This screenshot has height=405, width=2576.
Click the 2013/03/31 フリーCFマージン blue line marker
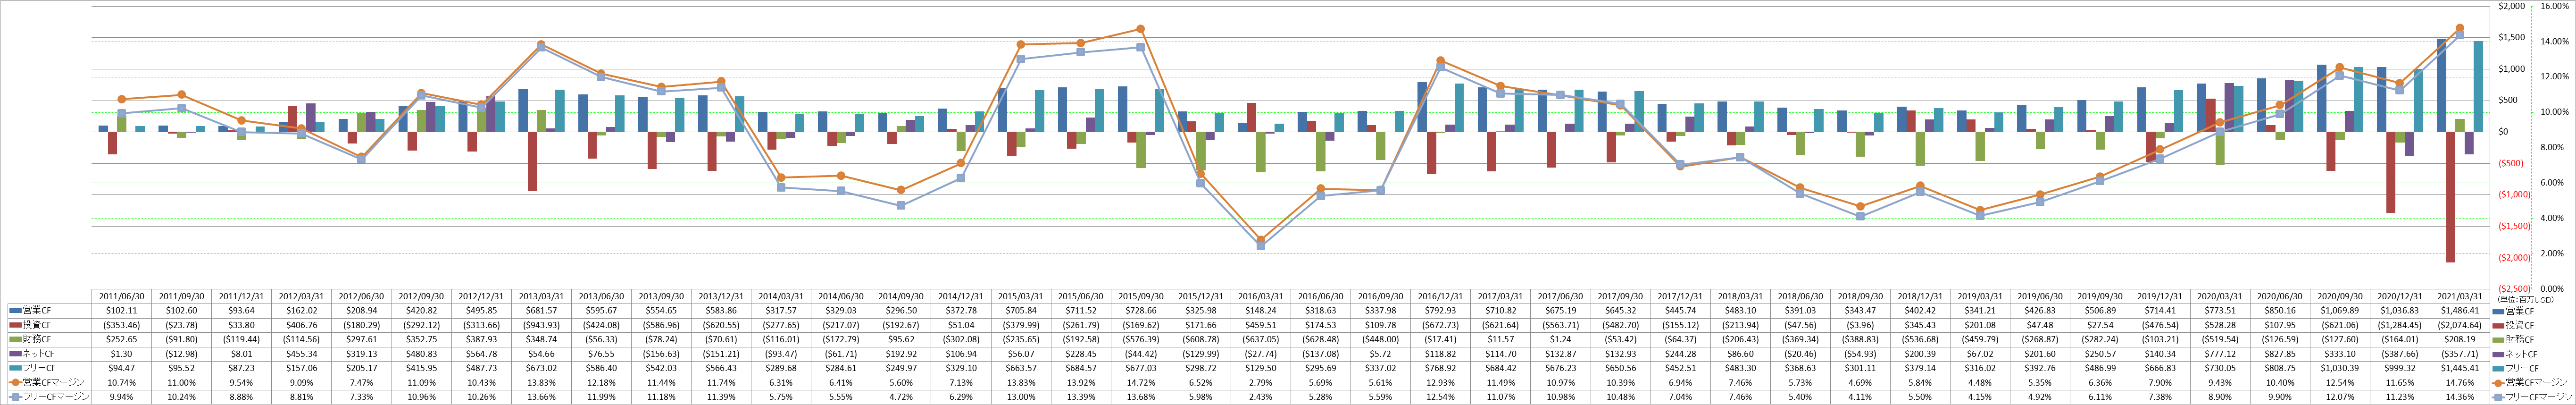(541, 48)
